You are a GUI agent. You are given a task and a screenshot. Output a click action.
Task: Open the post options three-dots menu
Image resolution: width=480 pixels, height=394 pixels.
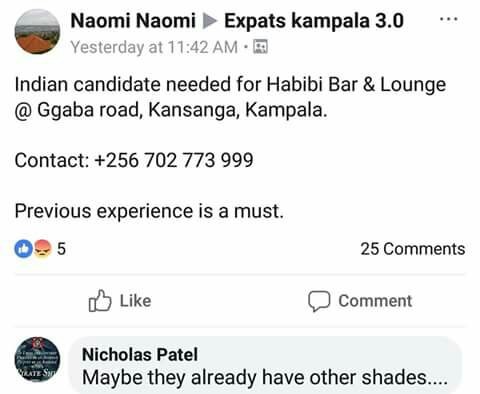(448, 19)
